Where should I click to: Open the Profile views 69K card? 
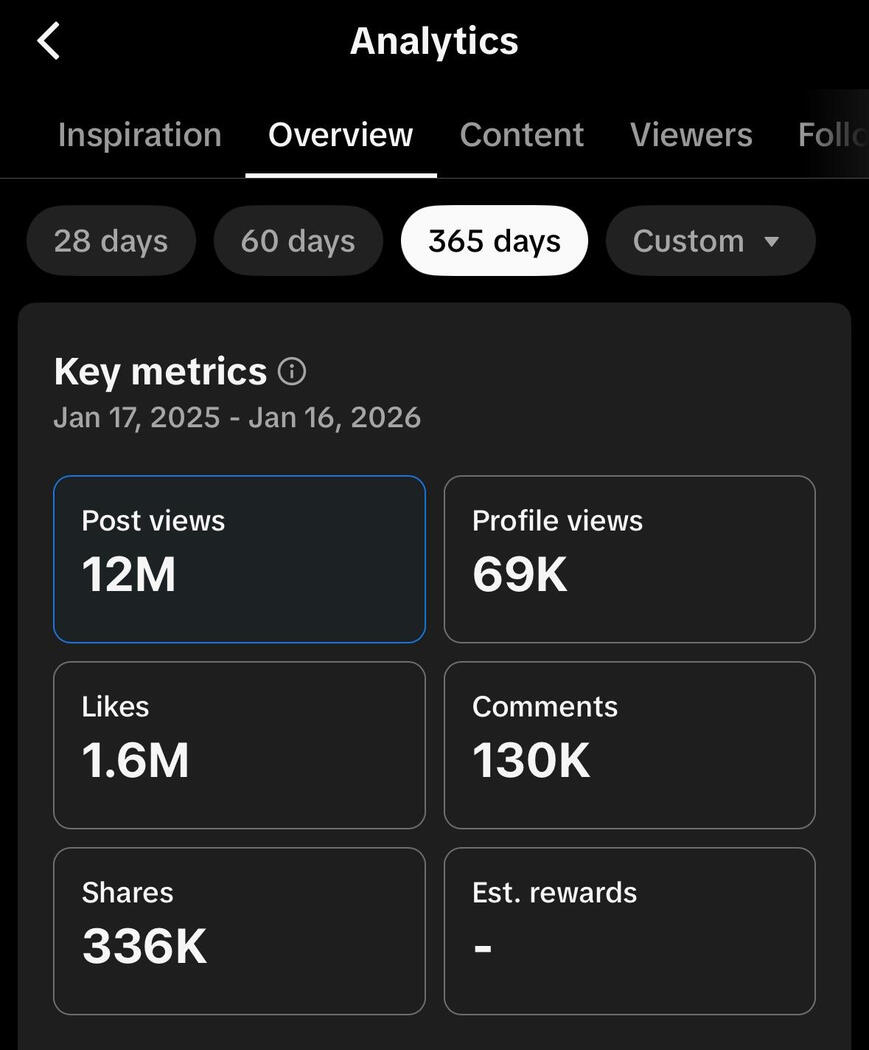pyautogui.click(x=629, y=559)
